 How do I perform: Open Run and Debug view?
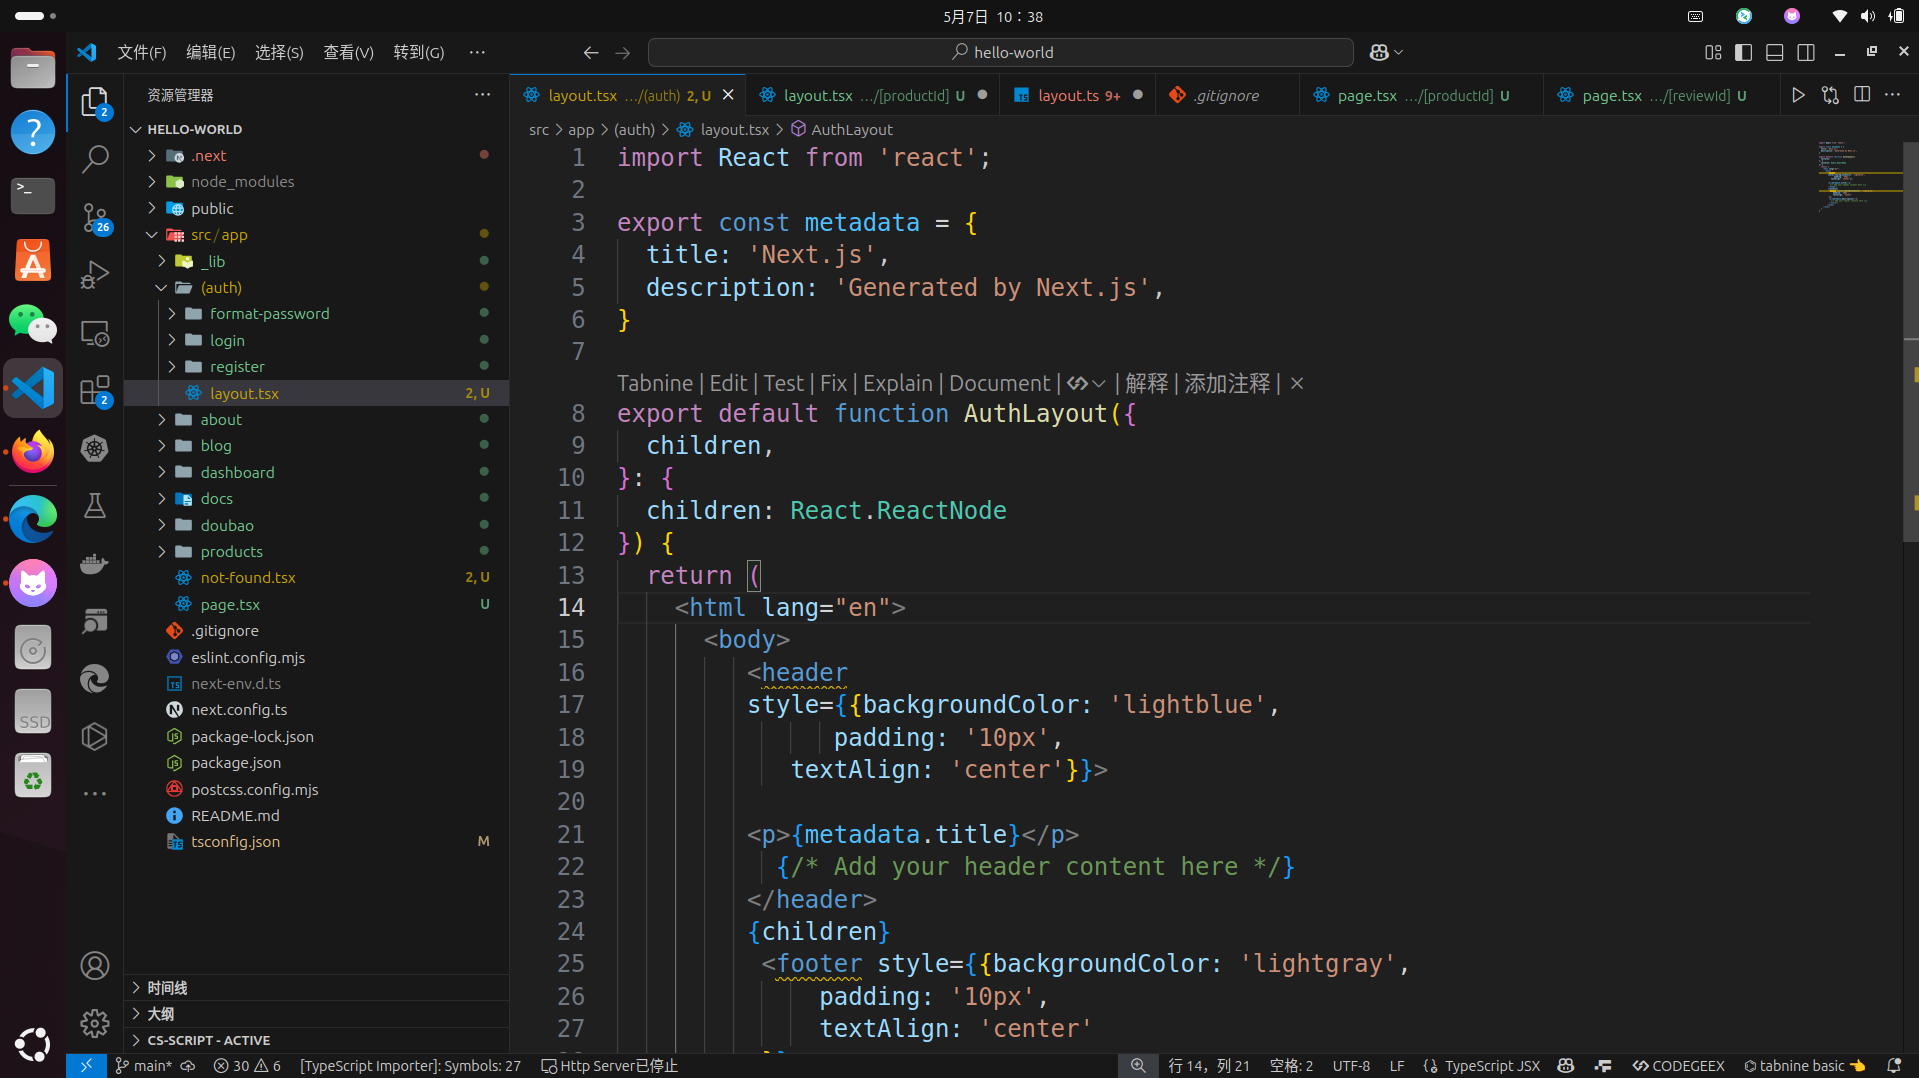[x=95, y=274]
